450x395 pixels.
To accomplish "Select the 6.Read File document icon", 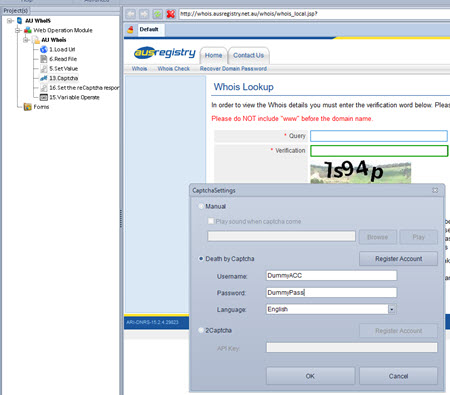I will 44,59.
